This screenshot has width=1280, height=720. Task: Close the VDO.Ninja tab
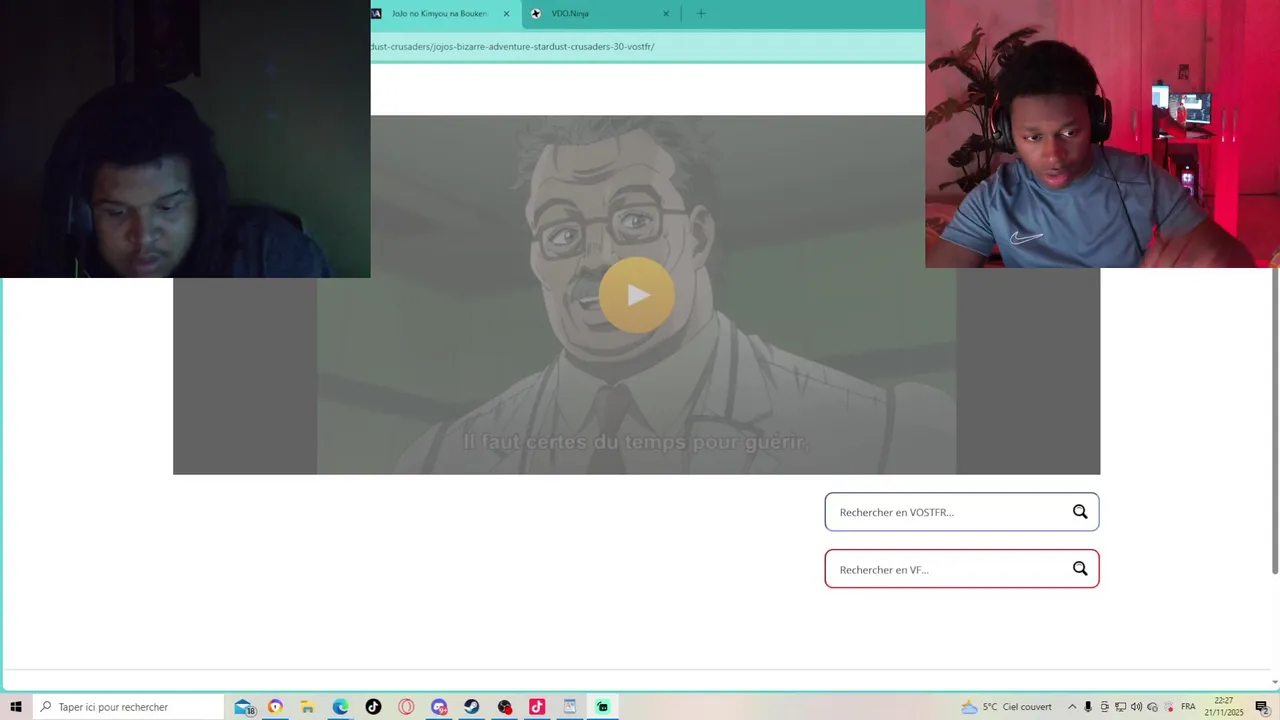coord(666,14)
